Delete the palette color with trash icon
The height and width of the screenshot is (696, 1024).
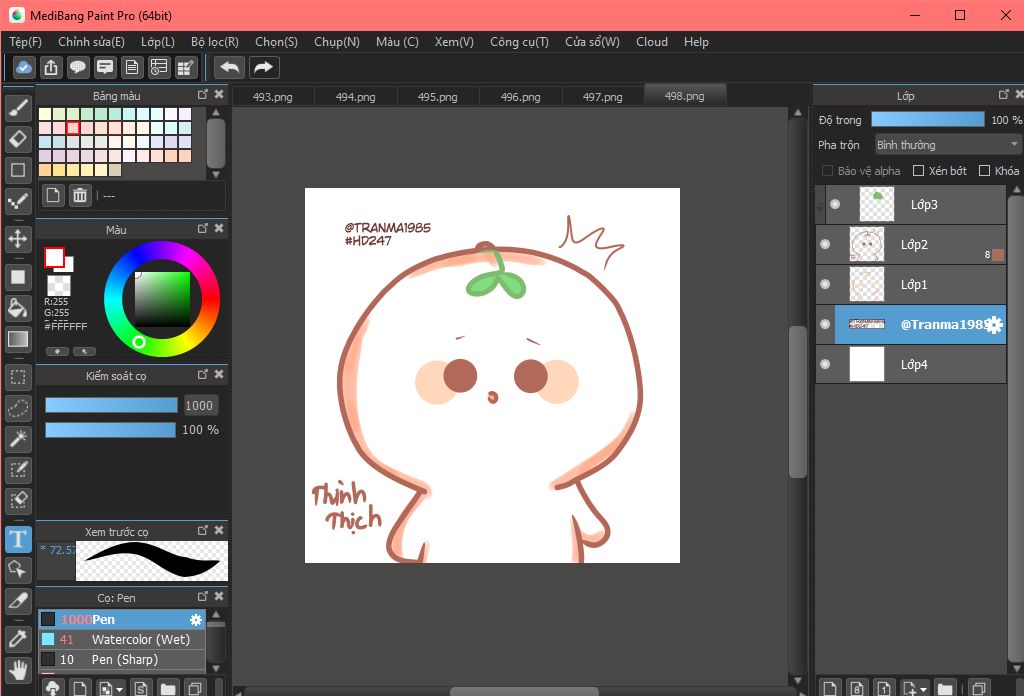point(80,195)
